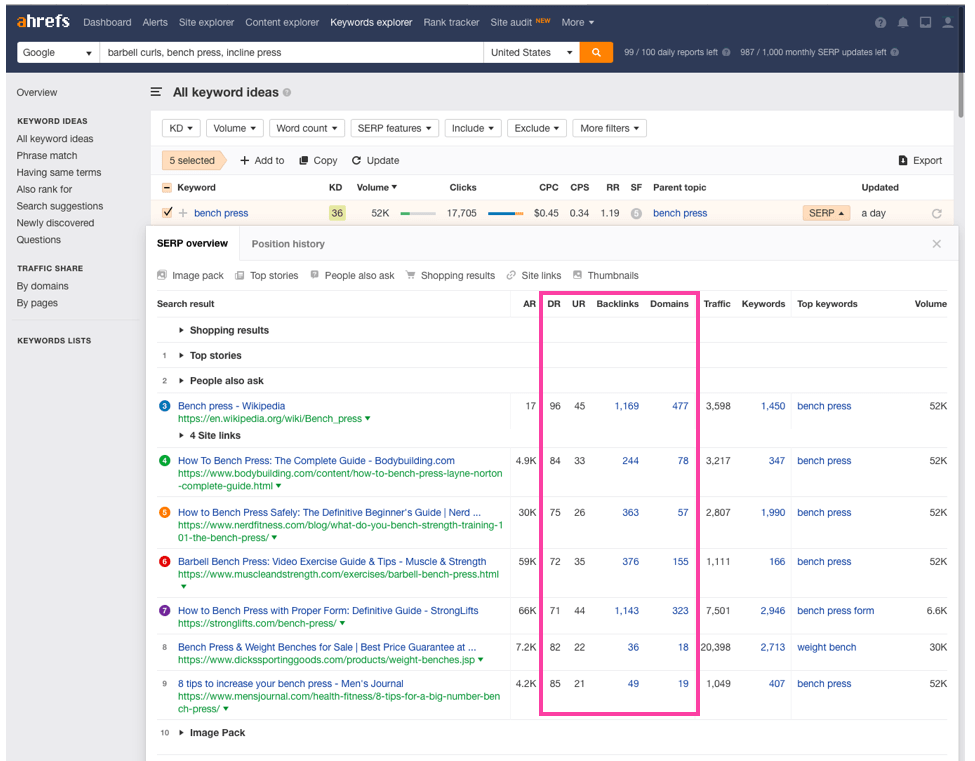Click position 4 badge for Bodybuilding.com result
This screenshot has width=975, height=761.
(x=165, y=461)
